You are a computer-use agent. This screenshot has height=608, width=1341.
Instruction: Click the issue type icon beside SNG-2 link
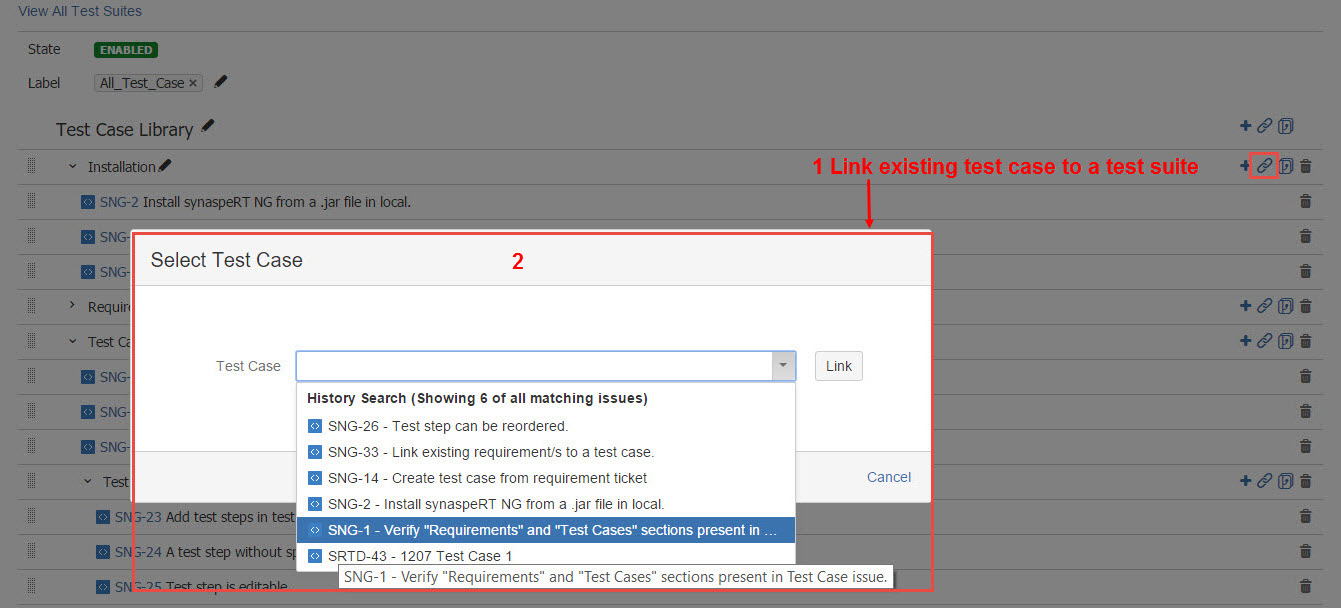point(88,202)
